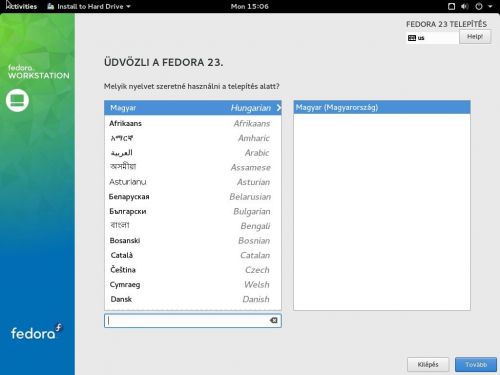Image resolution: width=500 pixels, height=375 pixels.
Task: Select Dansk language row
Action: click(x=193, y=299)
